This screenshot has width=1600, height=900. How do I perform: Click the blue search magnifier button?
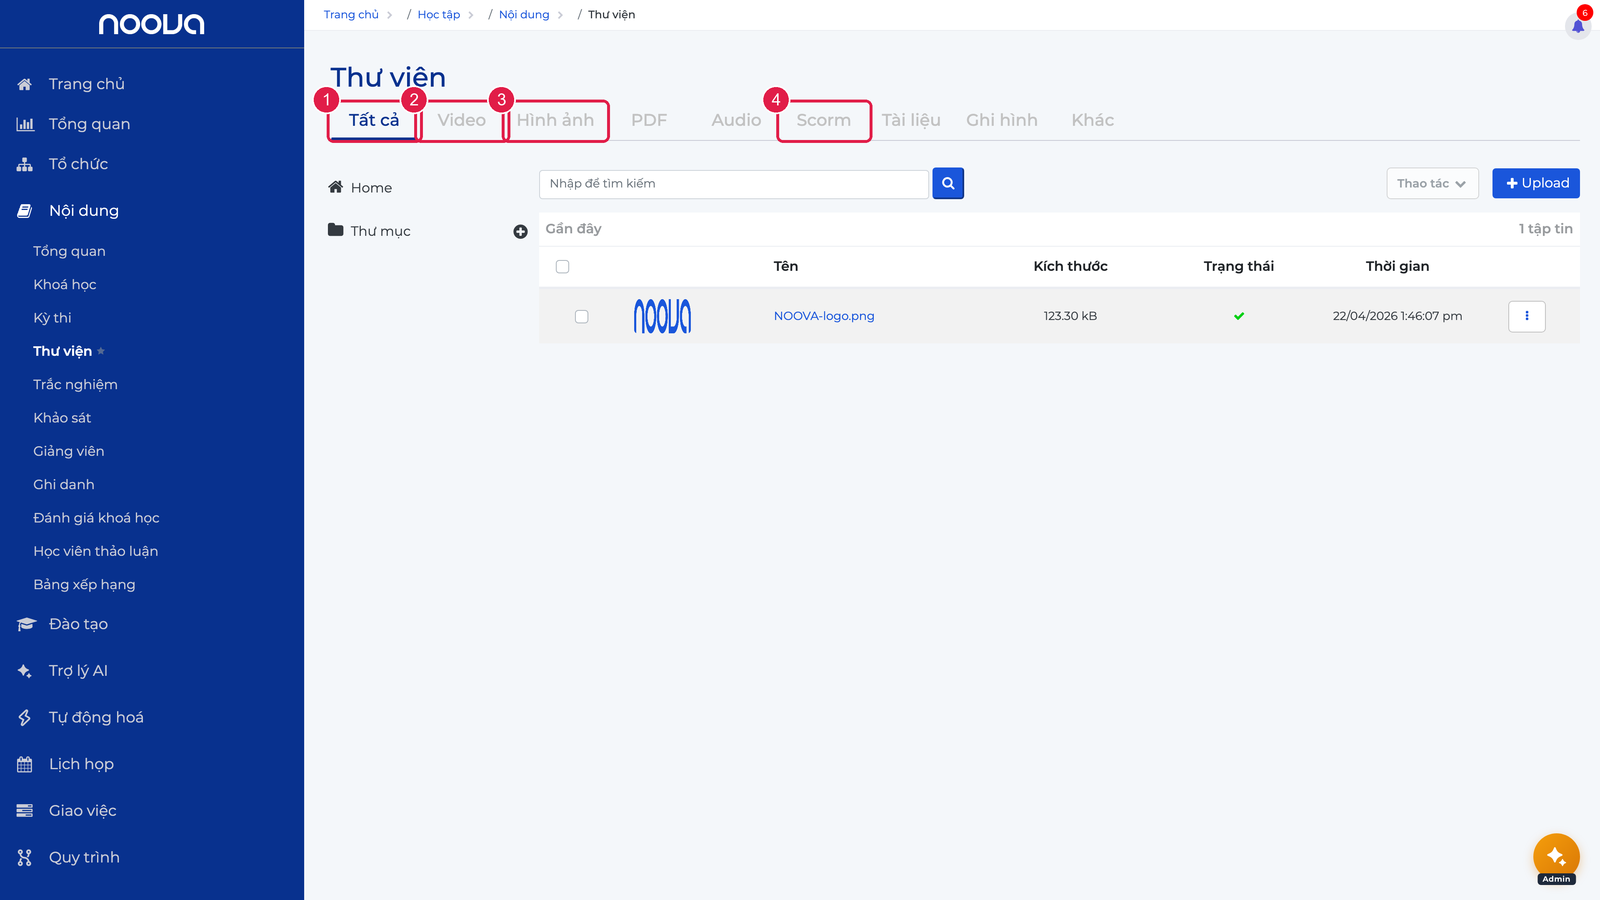[948, 183]
